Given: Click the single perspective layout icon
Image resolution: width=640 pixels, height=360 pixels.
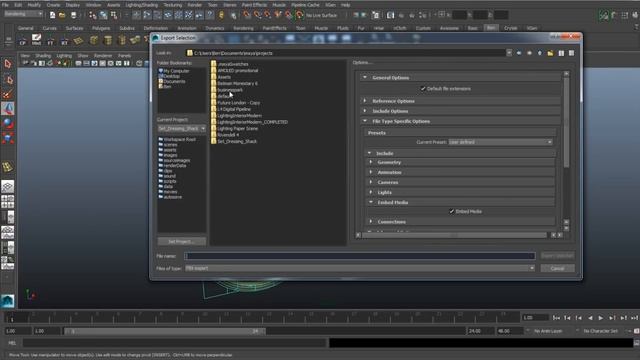Looking at the screenshot, I should tap(8, 187).
